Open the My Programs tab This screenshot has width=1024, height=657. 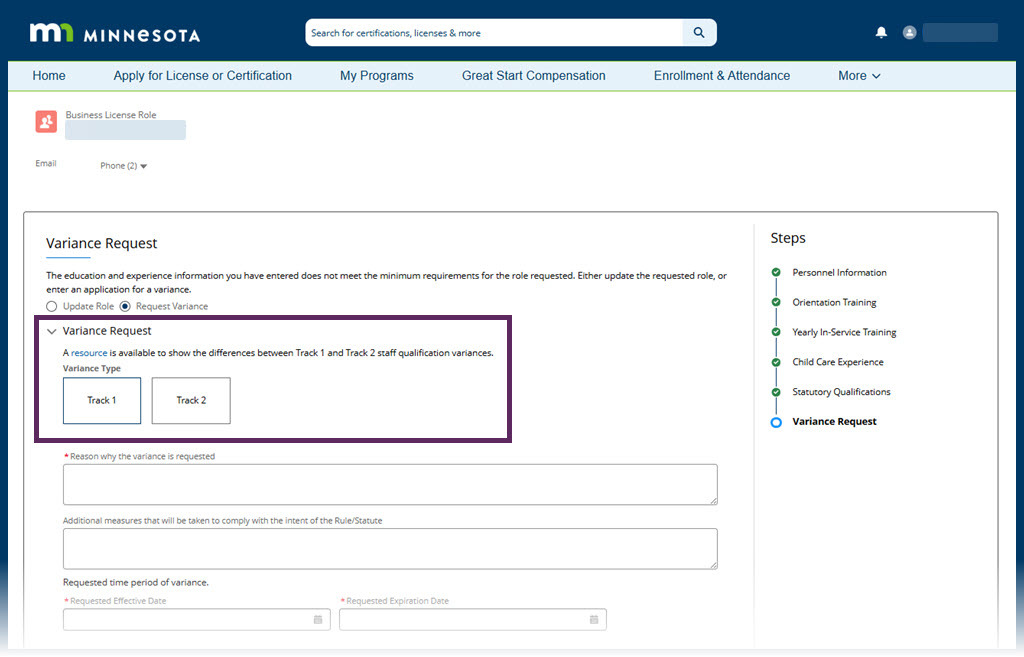coord(377,76)
